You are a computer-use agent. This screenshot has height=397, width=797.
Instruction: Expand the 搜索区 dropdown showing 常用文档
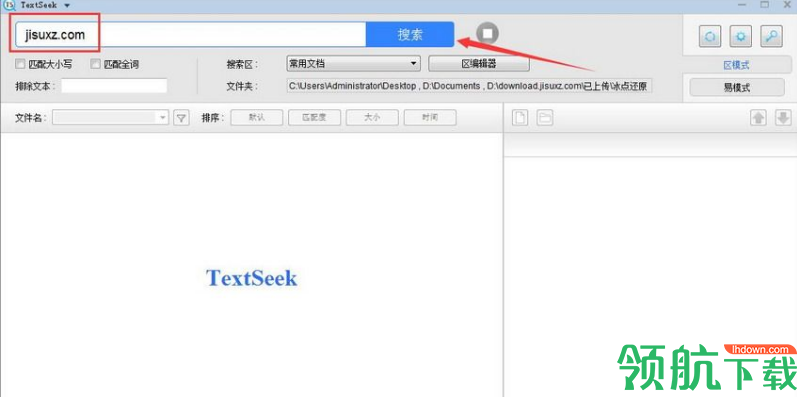pyautogui.click(x=353, y=64)
